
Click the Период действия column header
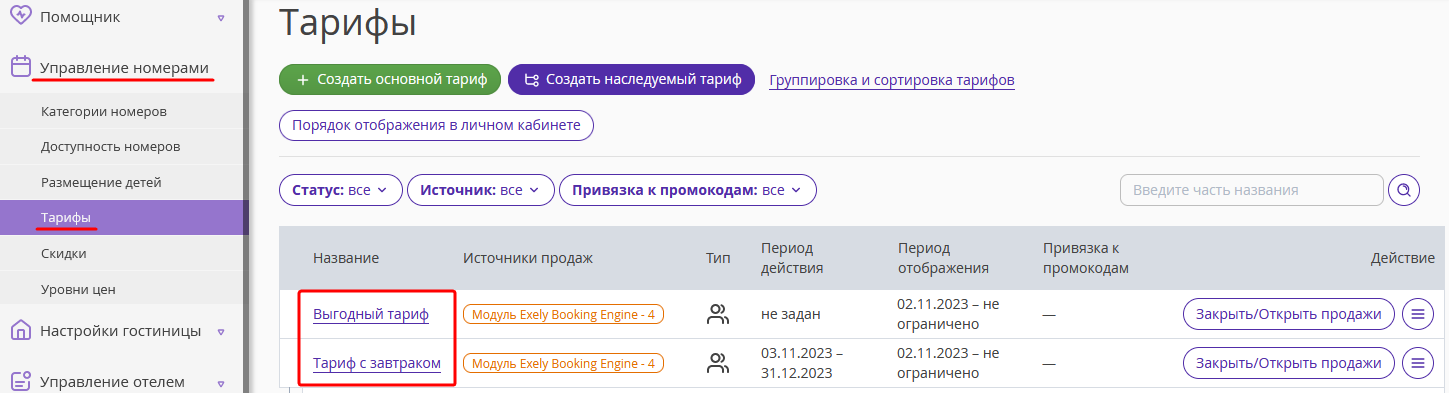[x=792, y=258]
